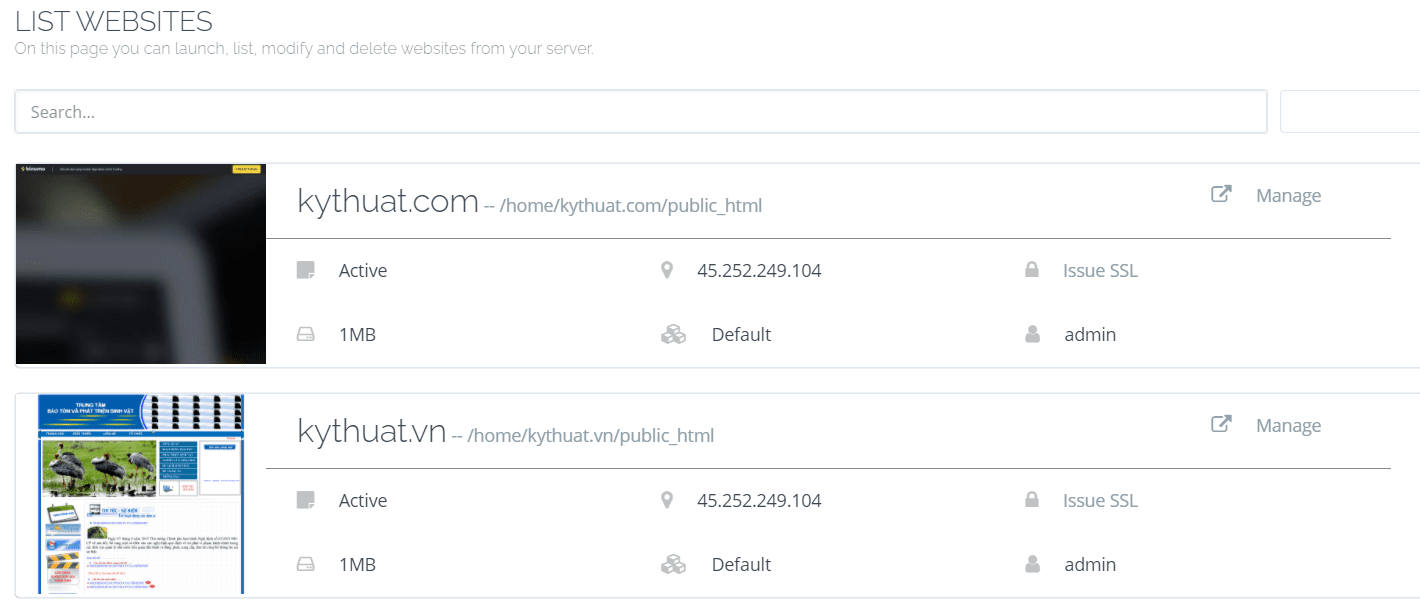Screen dimensions: 1420x608
Task: Click the lock icon for kythuat.vn SSL
Action: pyautogui.click(x=1031, y=499)
